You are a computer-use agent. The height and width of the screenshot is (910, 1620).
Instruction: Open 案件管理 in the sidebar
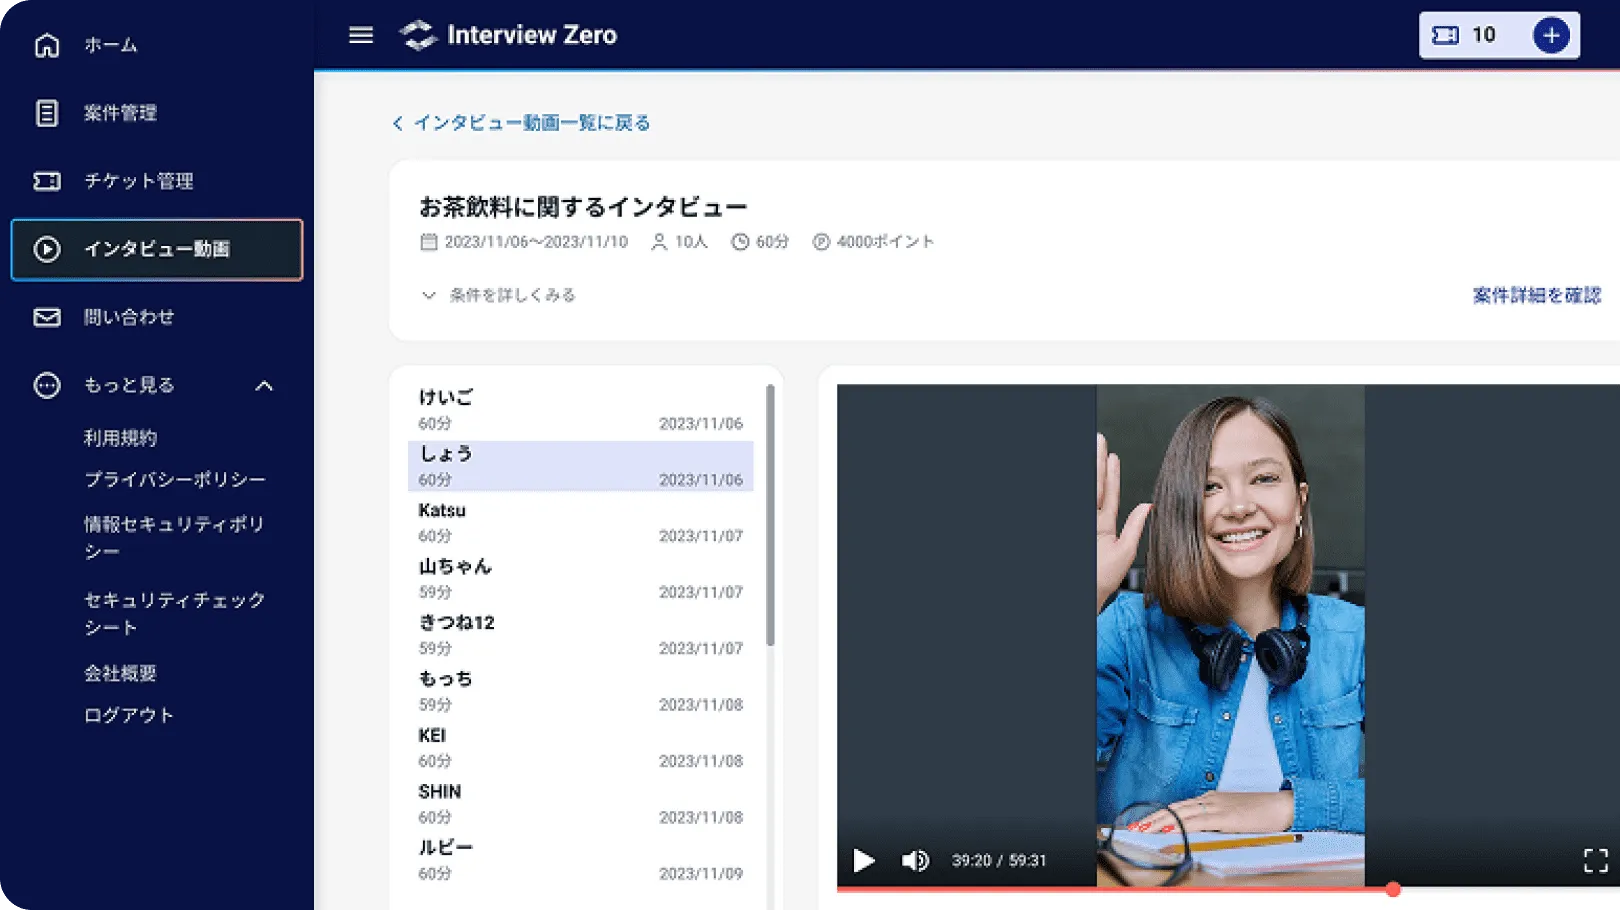(120, 113)
